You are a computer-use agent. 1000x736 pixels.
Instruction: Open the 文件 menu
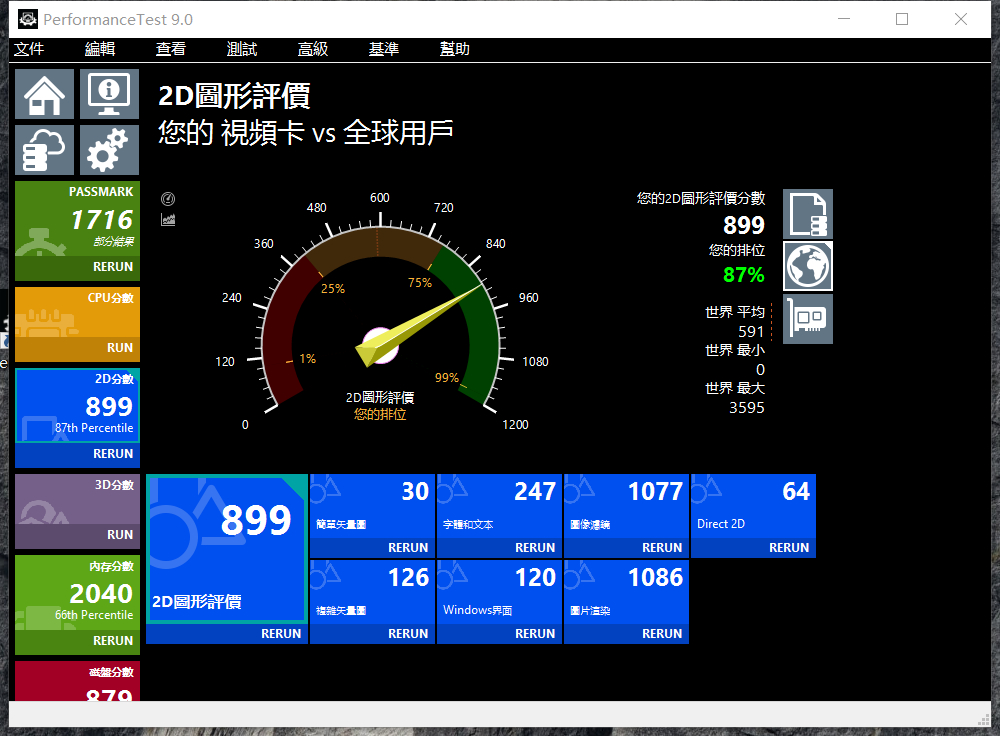(29, 49)
